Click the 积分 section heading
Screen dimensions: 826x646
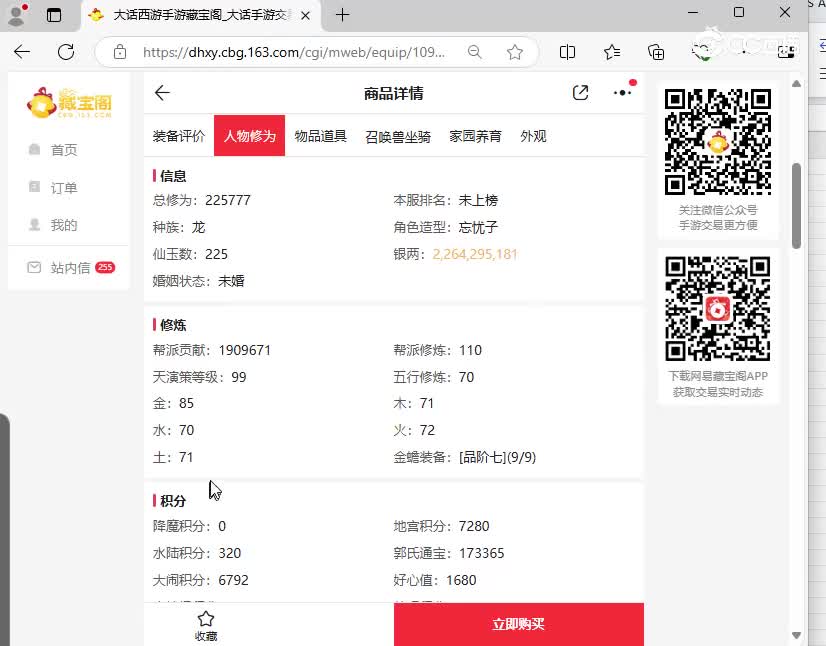(173, 501)
